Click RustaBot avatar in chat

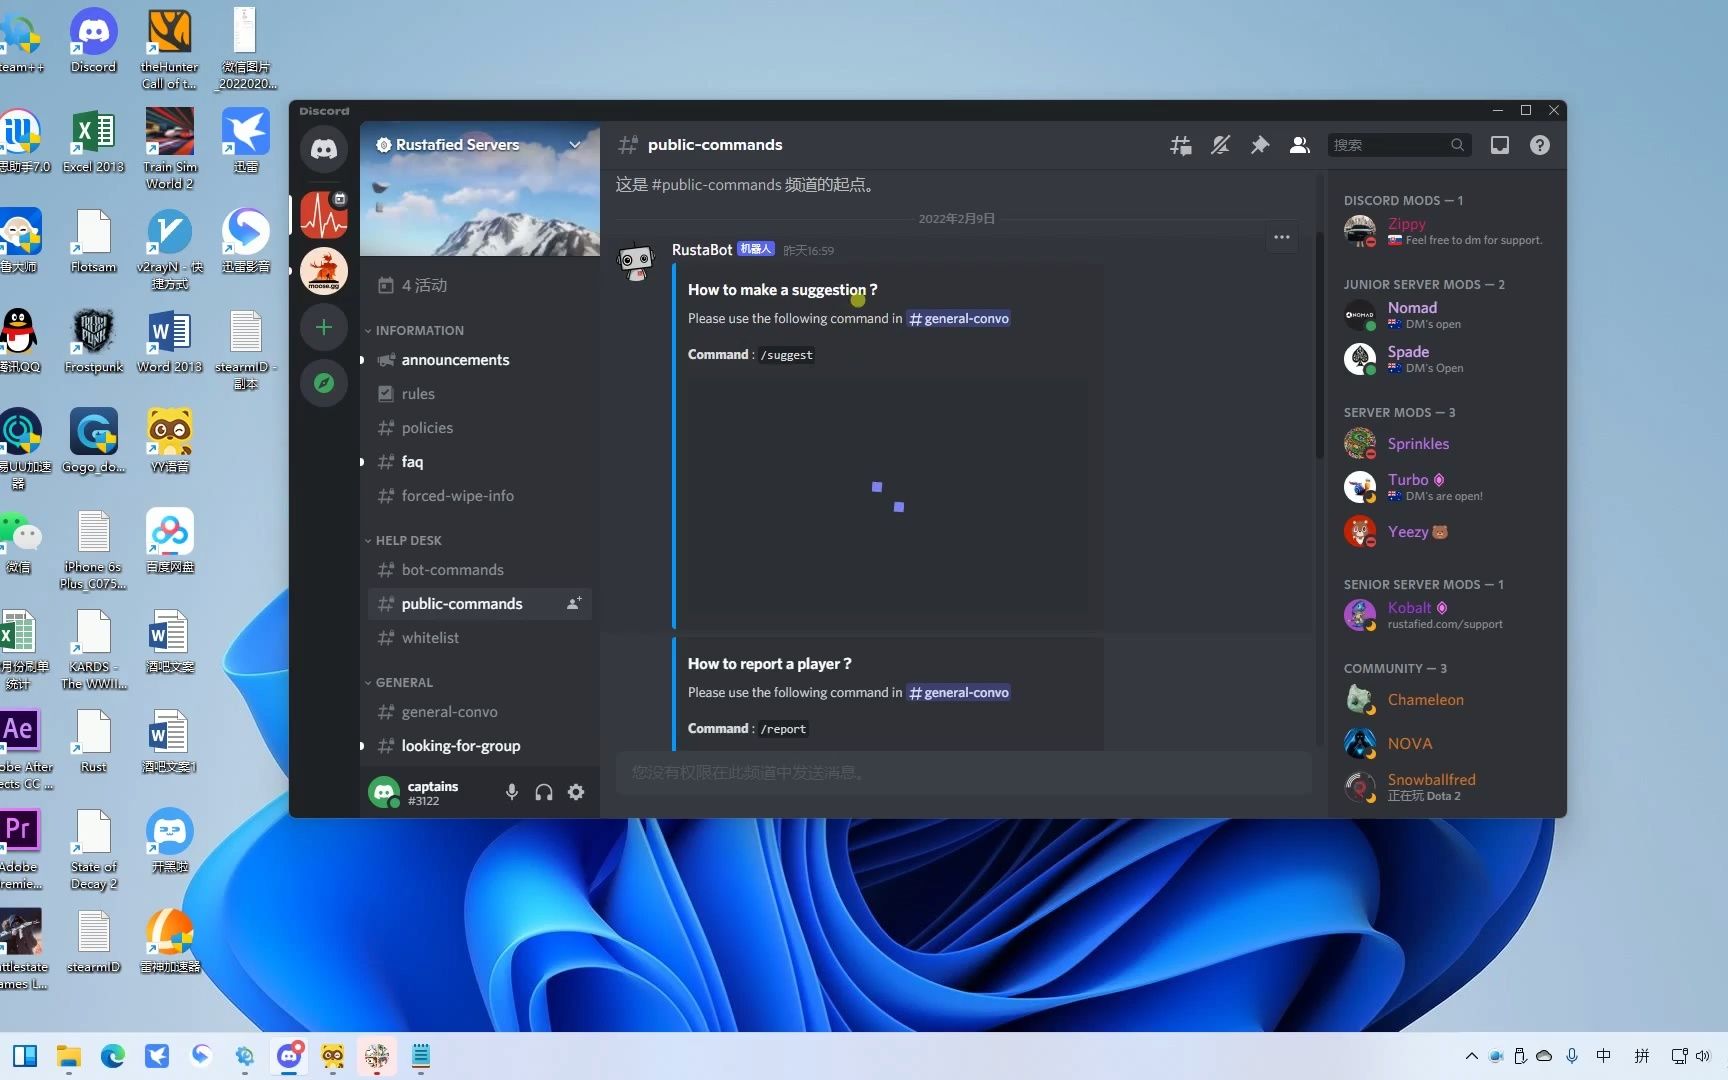tap(636, 262)
